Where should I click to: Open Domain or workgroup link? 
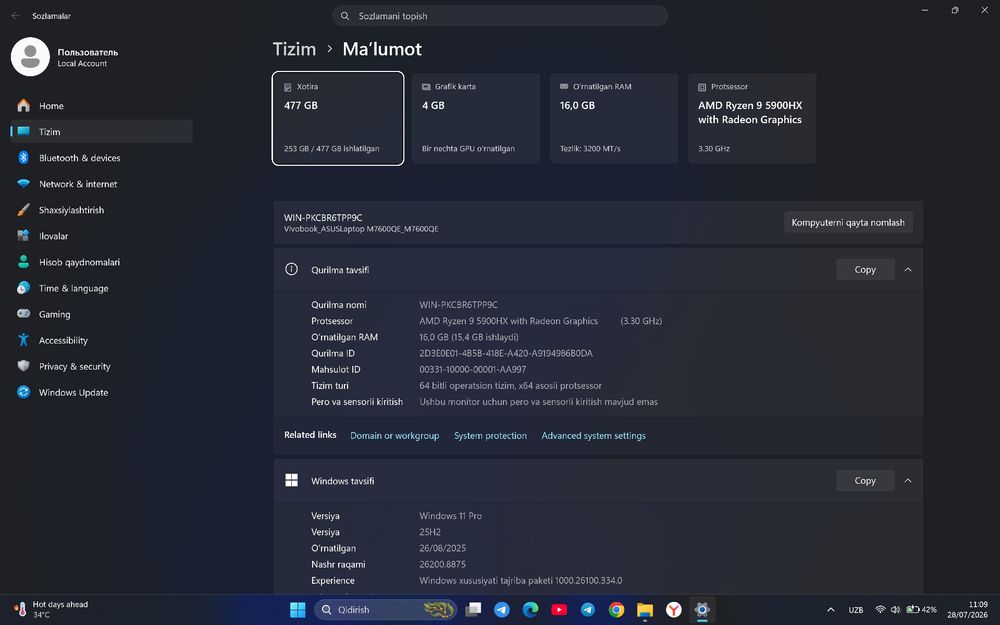click(x=395, y=436)
